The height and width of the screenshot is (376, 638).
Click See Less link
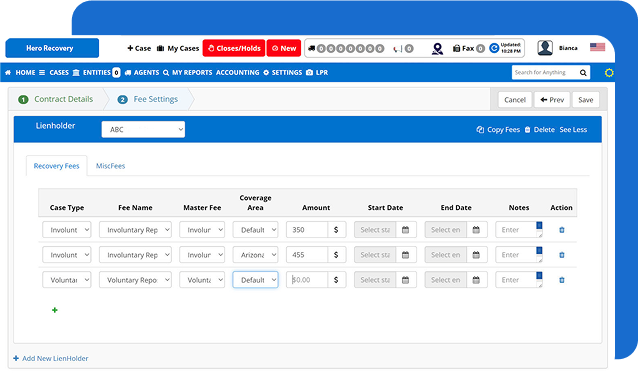(x=573, y=130)
